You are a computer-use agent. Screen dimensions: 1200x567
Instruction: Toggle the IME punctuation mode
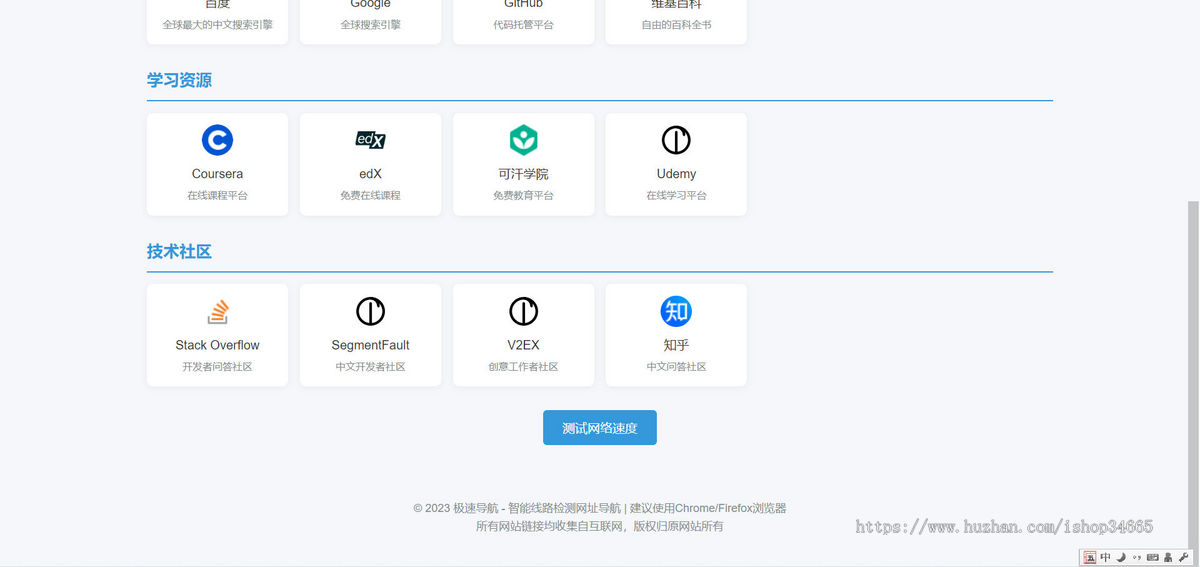1137,557
